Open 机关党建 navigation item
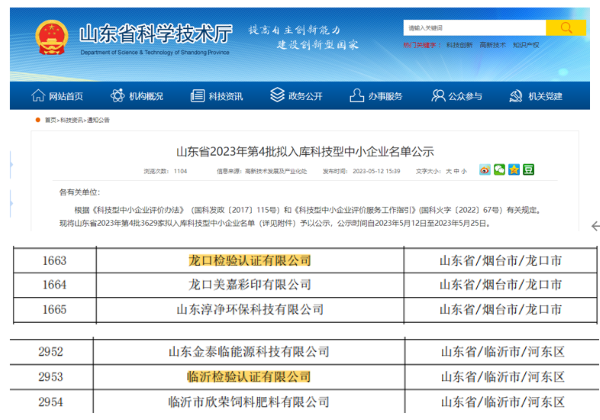 coord(546,96)
